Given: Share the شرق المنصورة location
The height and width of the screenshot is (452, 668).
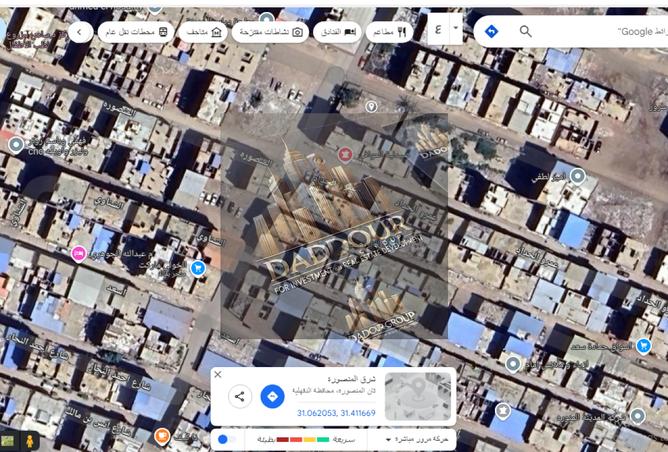Looking at the screenshot, I should tap(239, 397).
